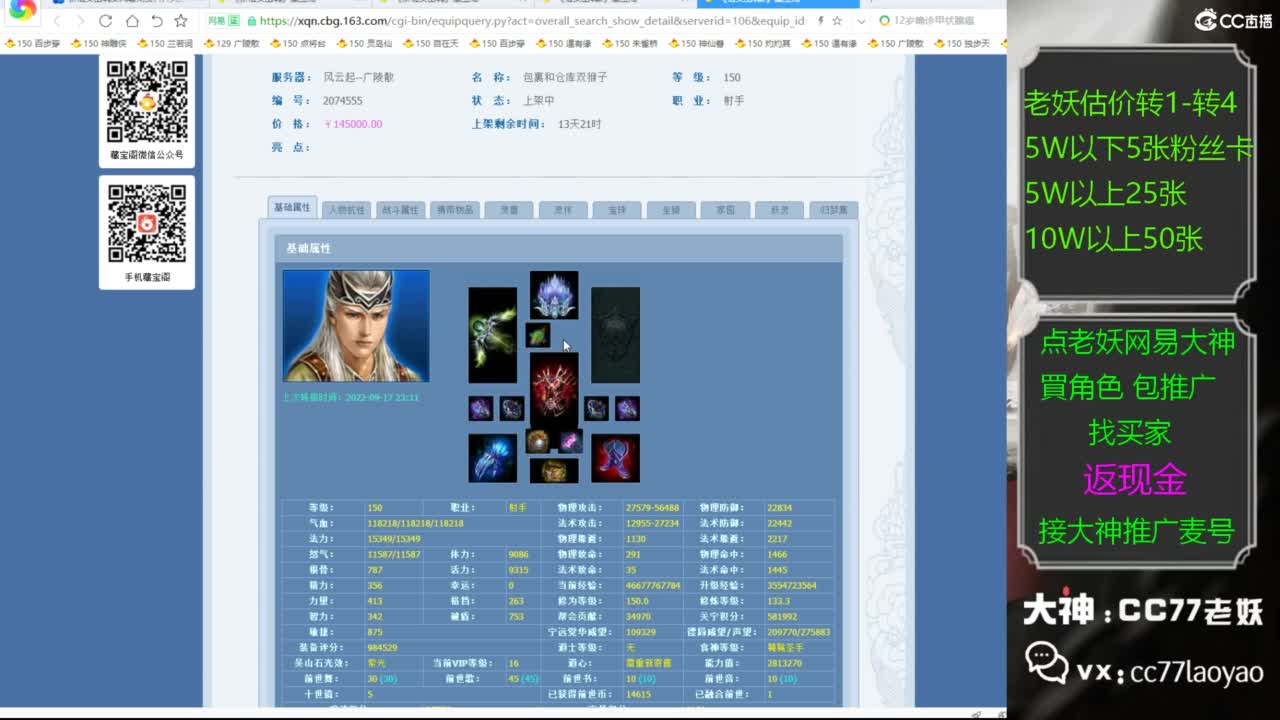Open the 150 自在天 bookmark

point(431,43)
